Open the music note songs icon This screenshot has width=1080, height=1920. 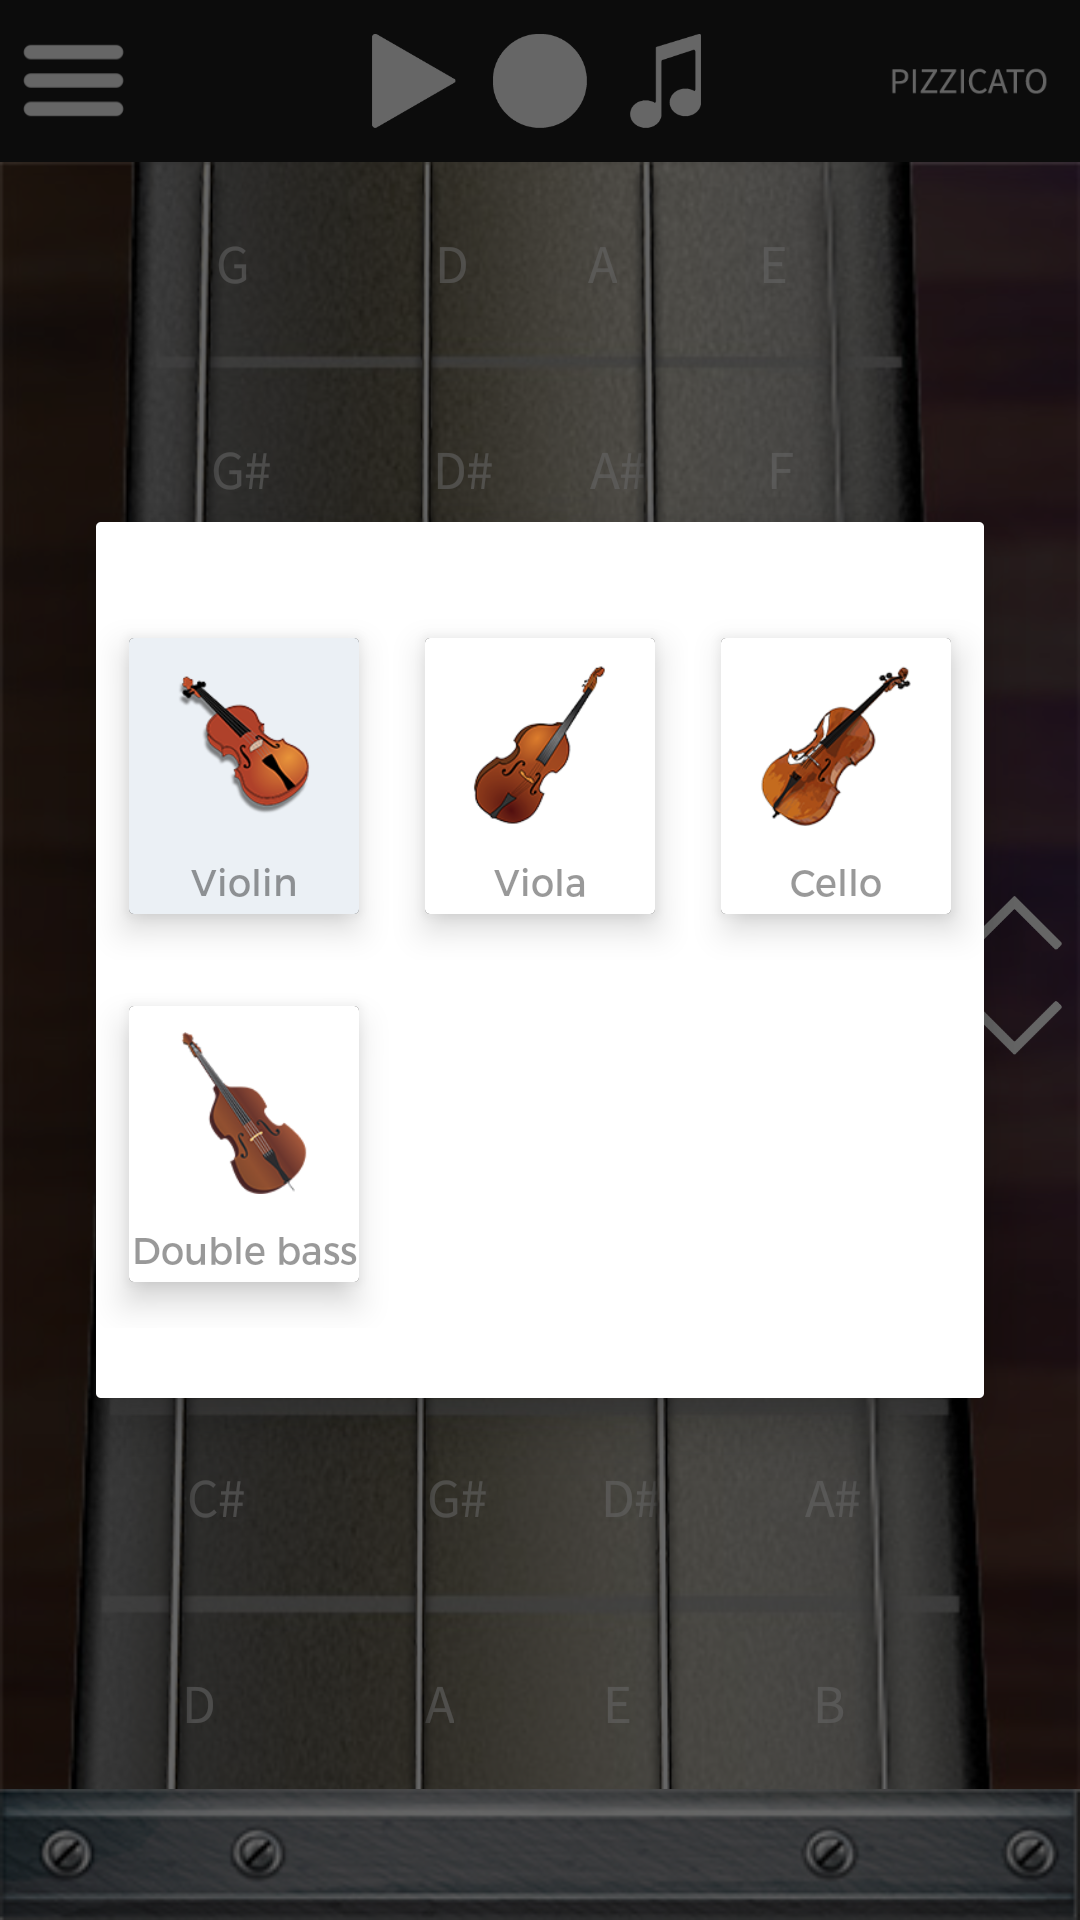tap(666, 80)
